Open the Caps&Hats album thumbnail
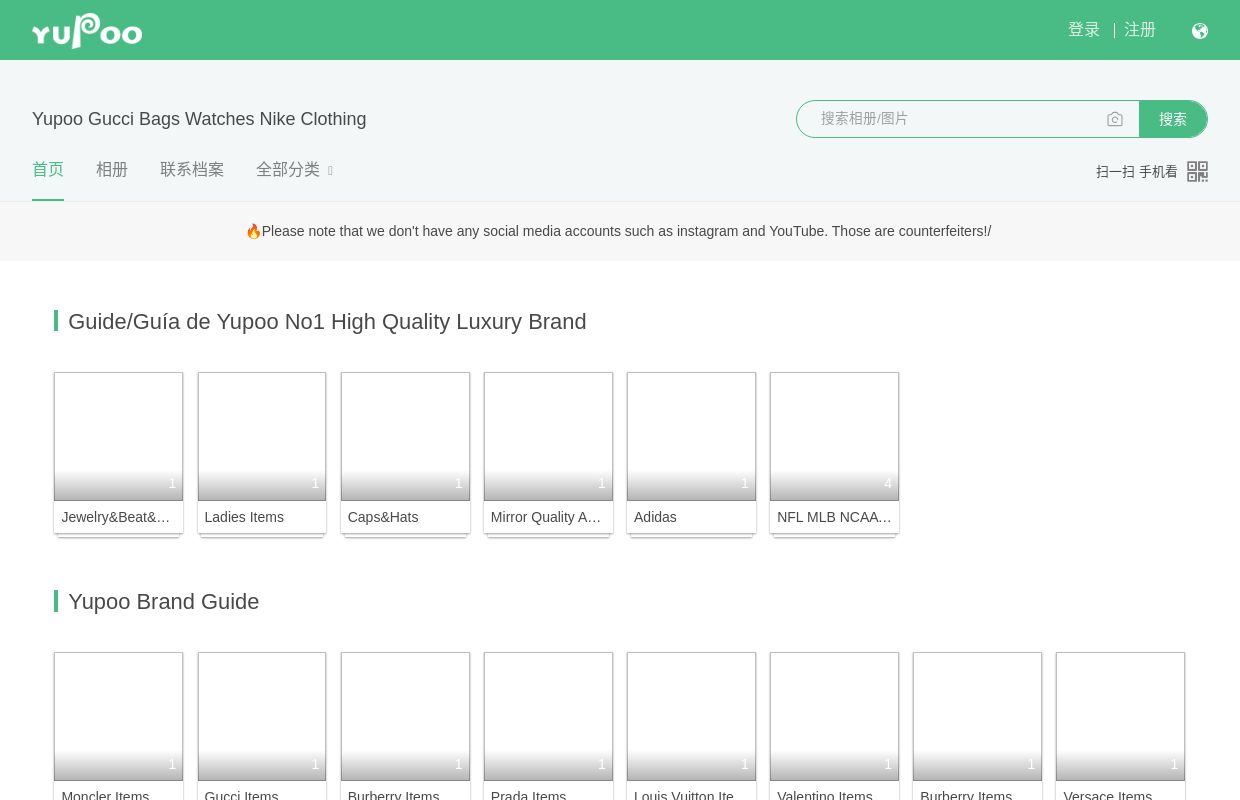Image resolution: width=1240 pixels, height=800 pixels. point(405,437)
